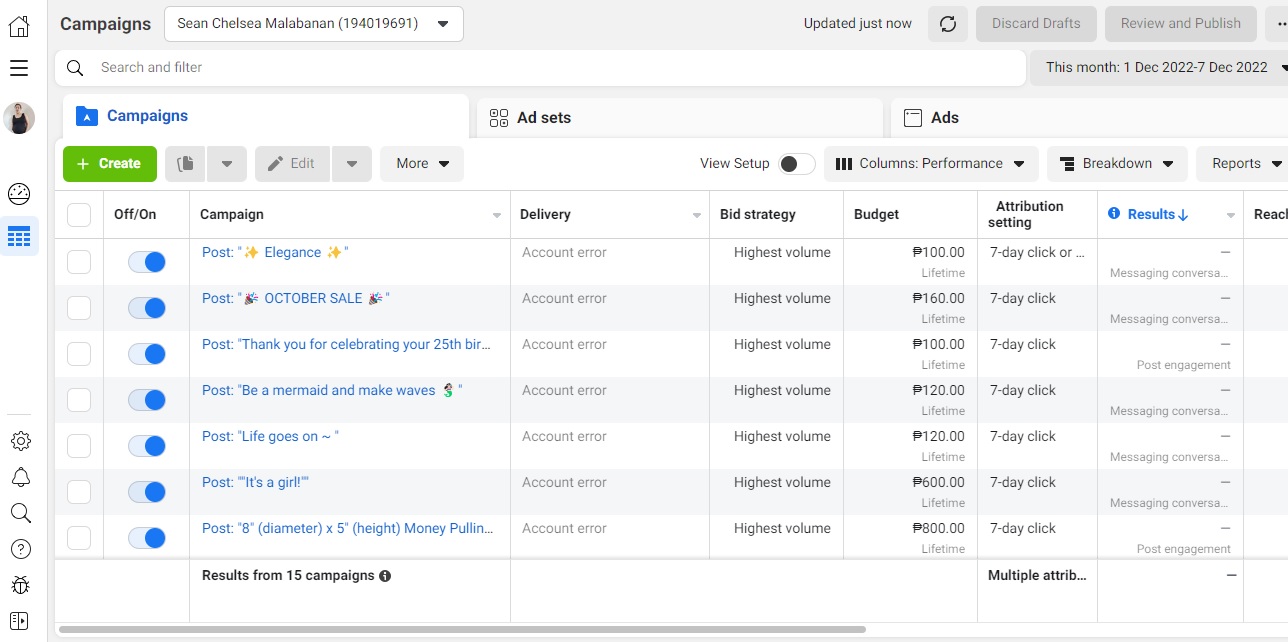Open the Breakdown dropdown
Screen dimensions: 1288x642
(x=1116, y=164)
